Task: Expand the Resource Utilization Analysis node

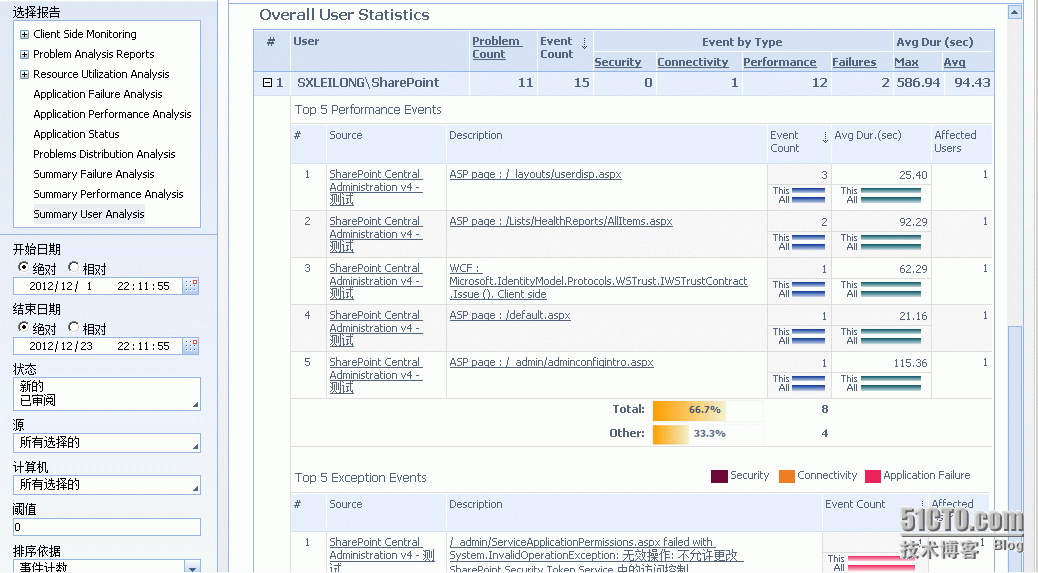Action: [24, 74]
